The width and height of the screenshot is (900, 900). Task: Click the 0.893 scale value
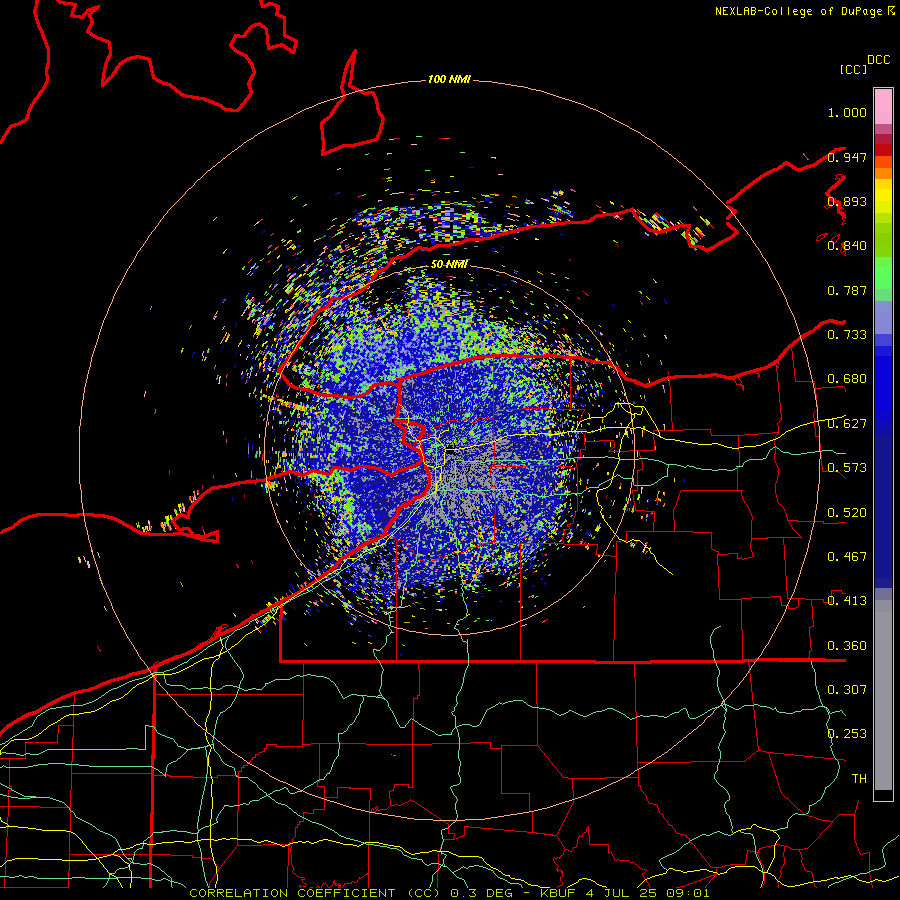[847, 201]
